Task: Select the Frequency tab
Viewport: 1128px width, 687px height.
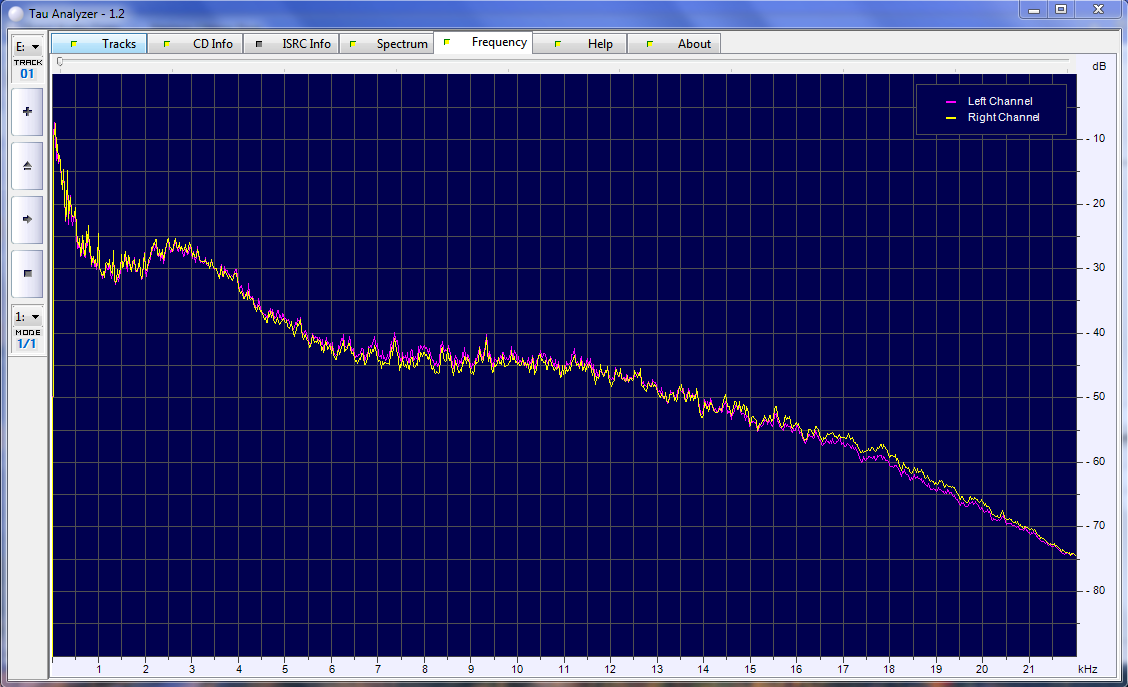Action: click(x=484, y=43)
